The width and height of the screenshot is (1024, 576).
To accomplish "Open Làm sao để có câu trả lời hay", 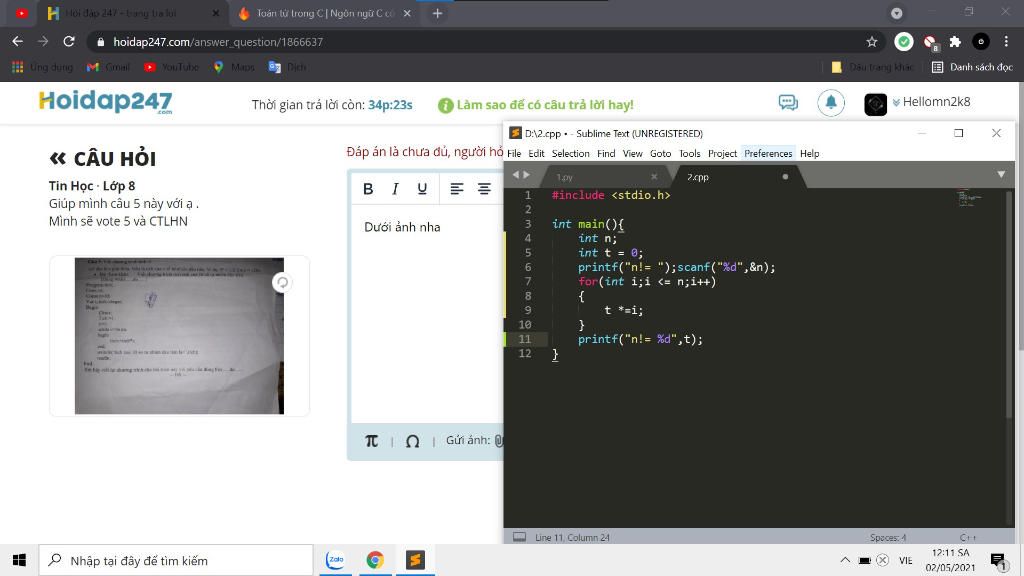I will 536,105.
